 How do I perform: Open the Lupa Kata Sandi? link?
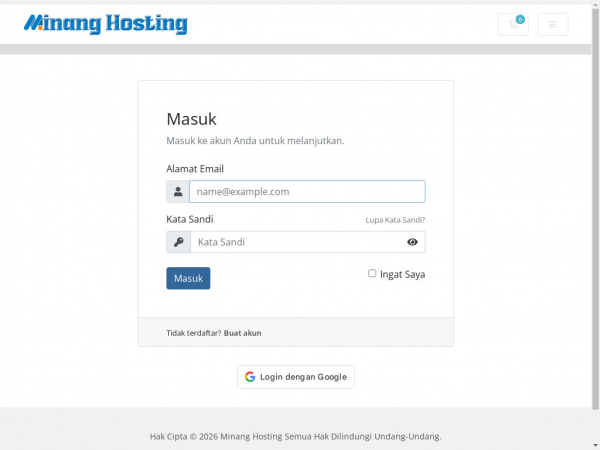pyautogui.click(x=395, y=220)
